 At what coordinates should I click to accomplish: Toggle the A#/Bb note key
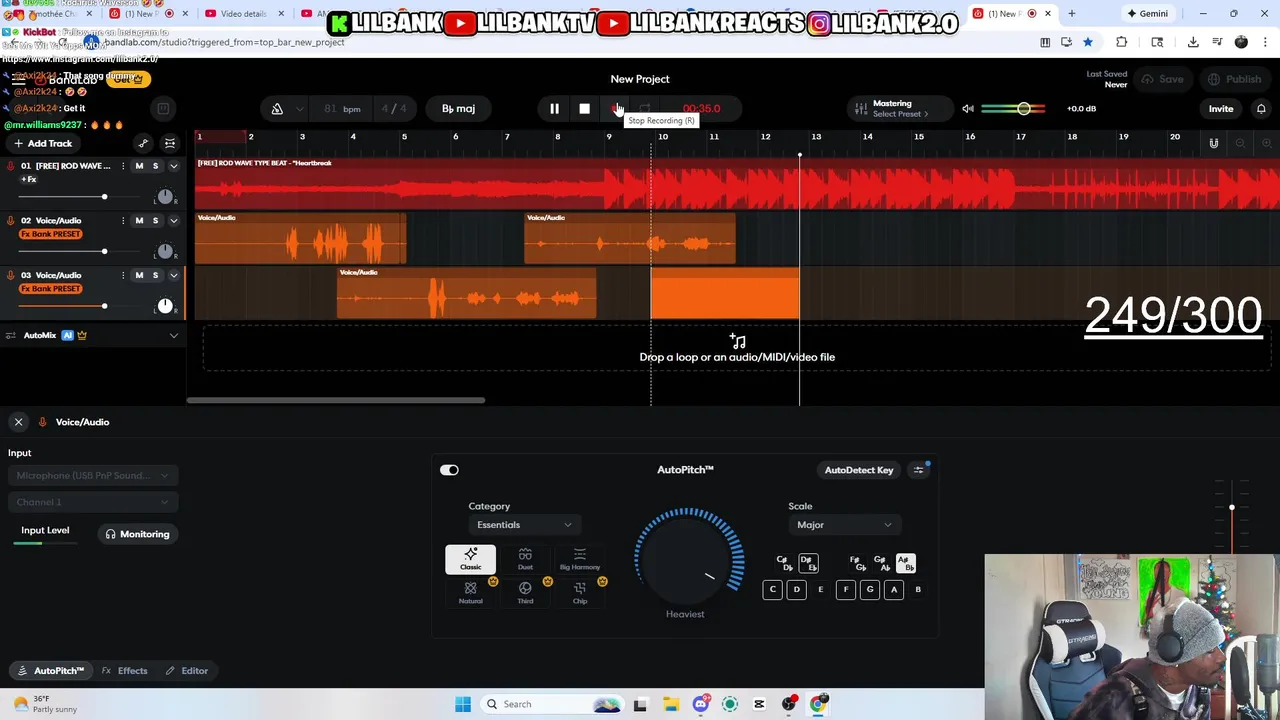(x=905, y=564)
